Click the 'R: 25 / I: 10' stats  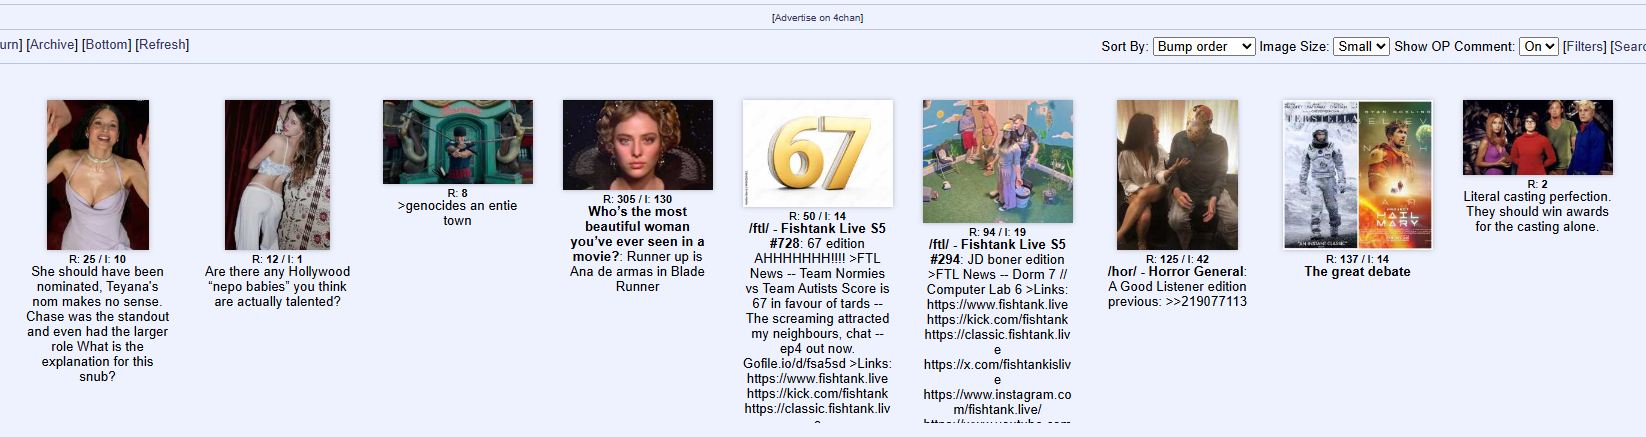click(x=97, y=259)
